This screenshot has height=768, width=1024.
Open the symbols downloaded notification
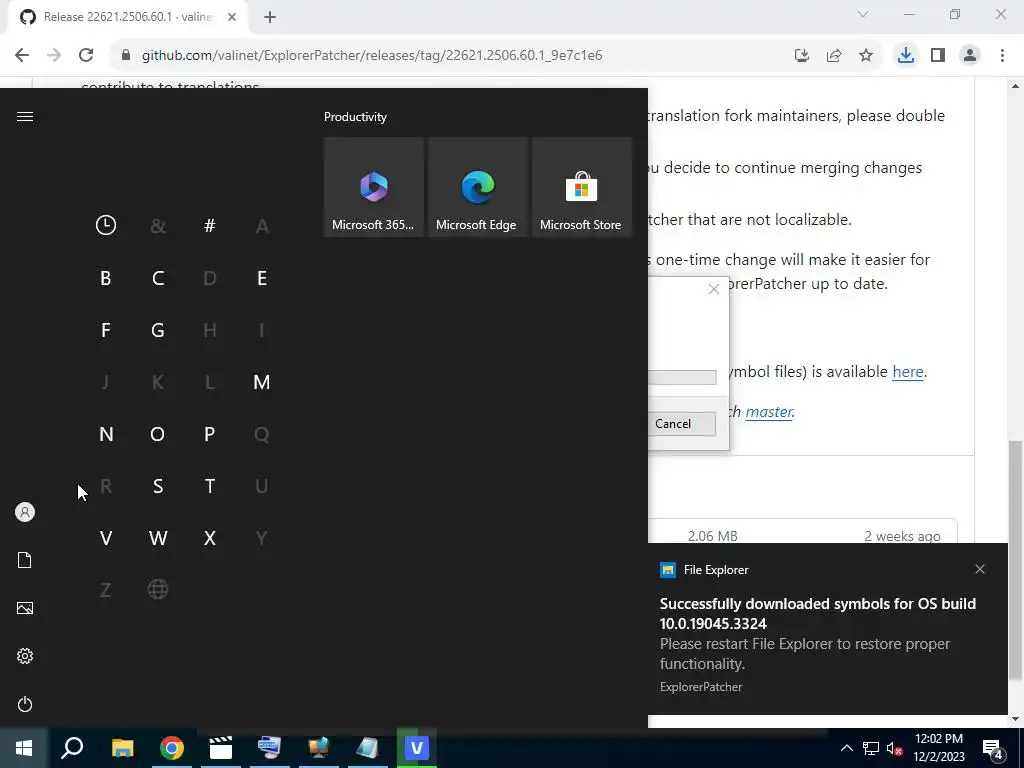(x=828, y=629)
